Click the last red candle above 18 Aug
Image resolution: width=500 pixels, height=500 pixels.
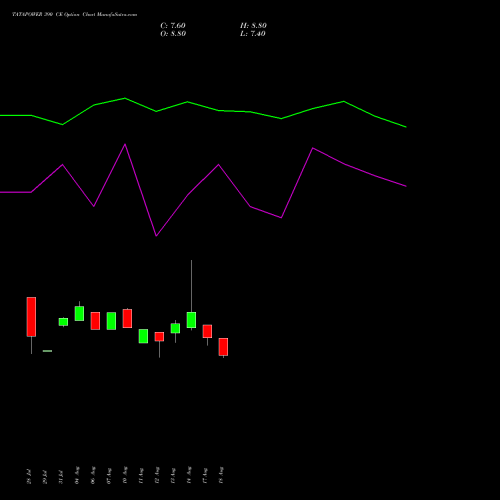click(223, 347)
